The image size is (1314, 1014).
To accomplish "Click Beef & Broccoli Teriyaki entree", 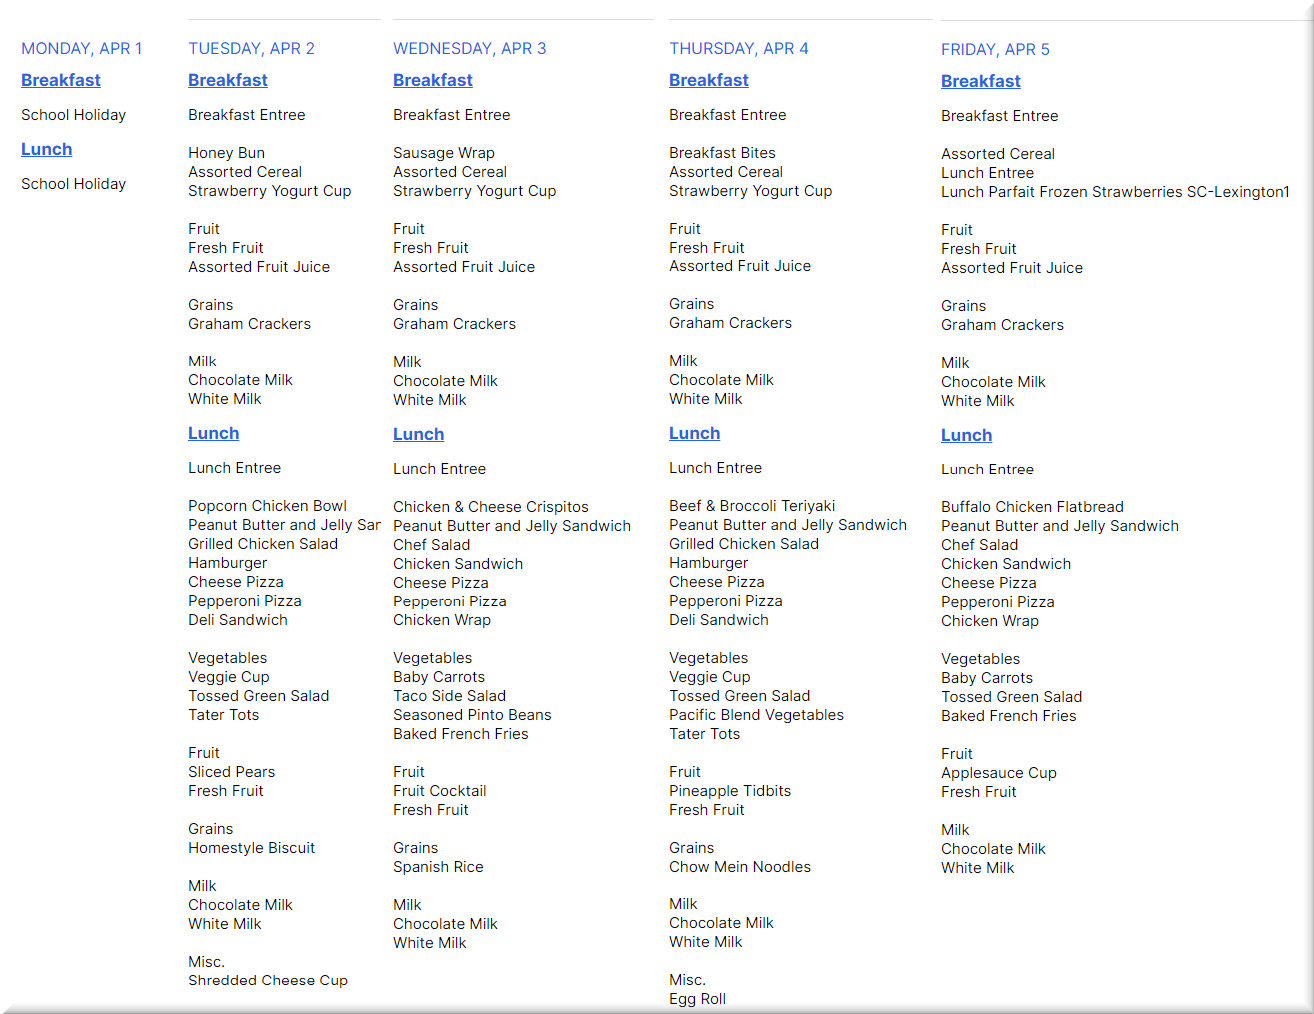I will [x=752, y=506].
